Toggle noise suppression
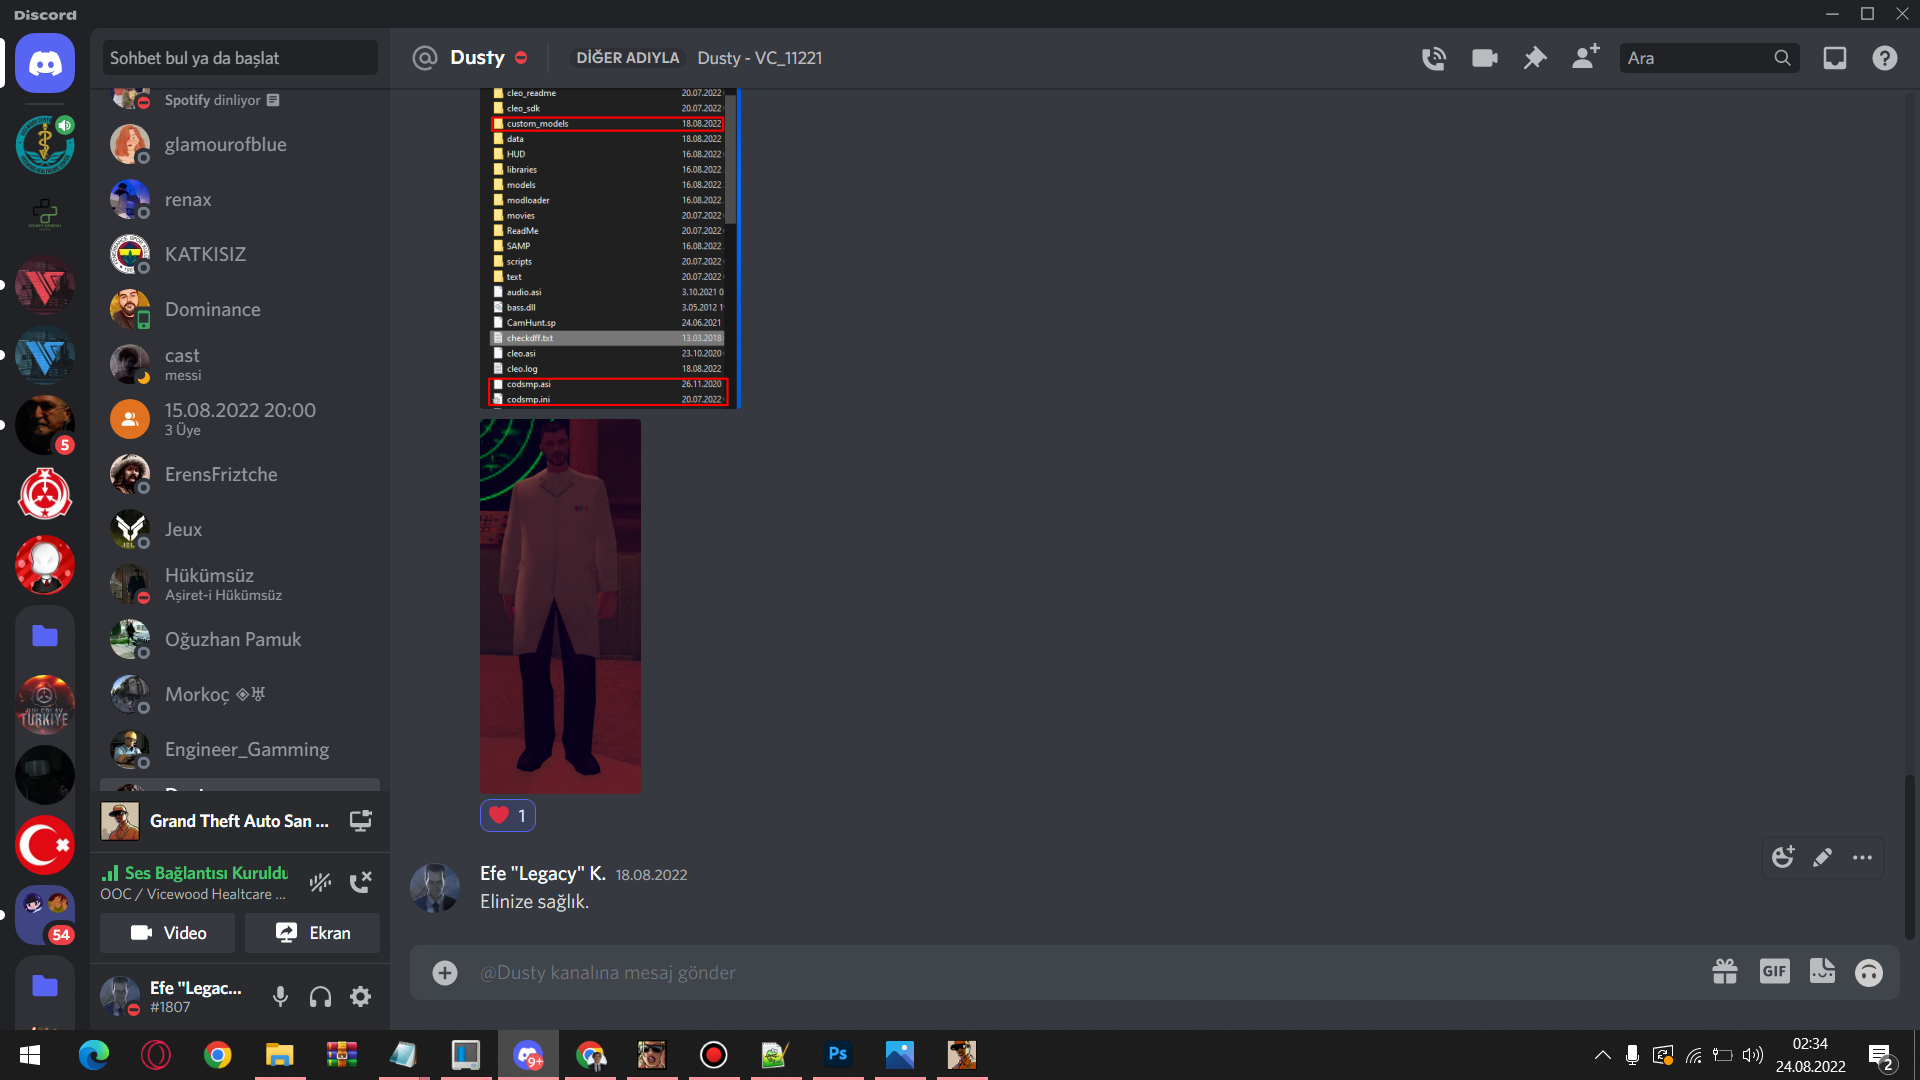Image resolution: width=1920 pixels, height=1080 pixels. pos(320,882)
